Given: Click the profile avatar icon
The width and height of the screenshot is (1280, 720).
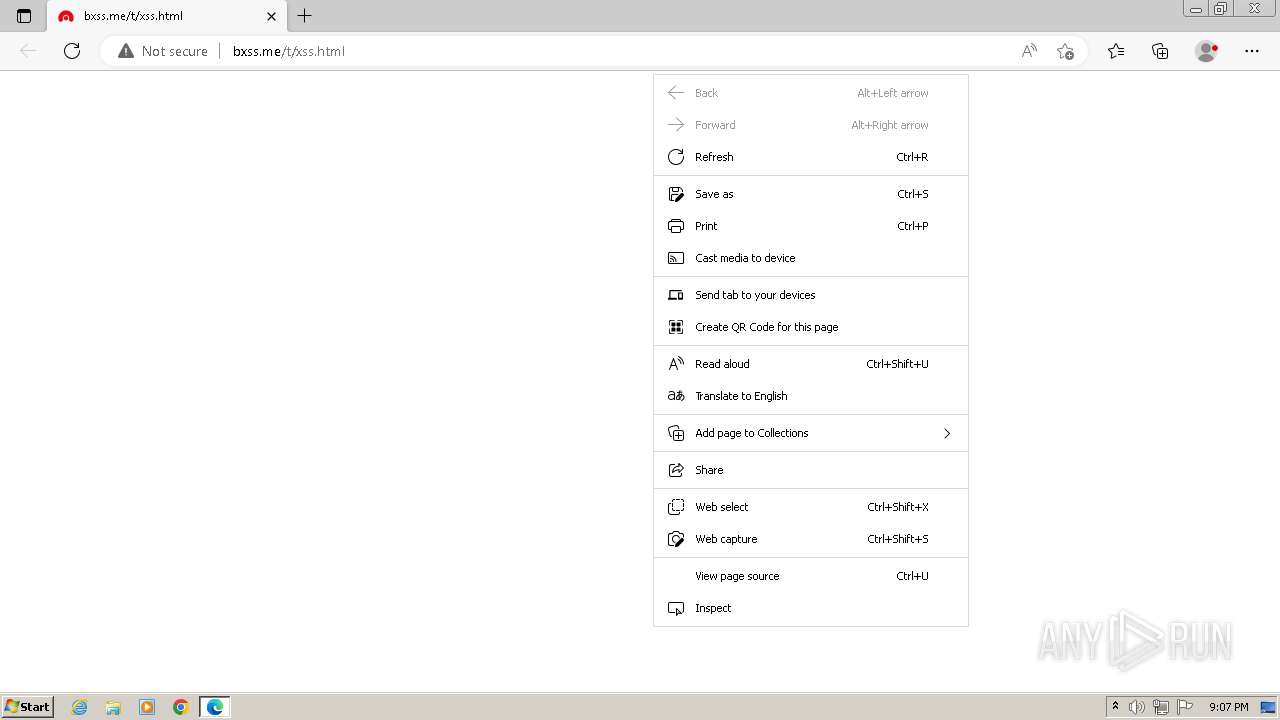Looking at the screenshot, I should pos(1206,51).
